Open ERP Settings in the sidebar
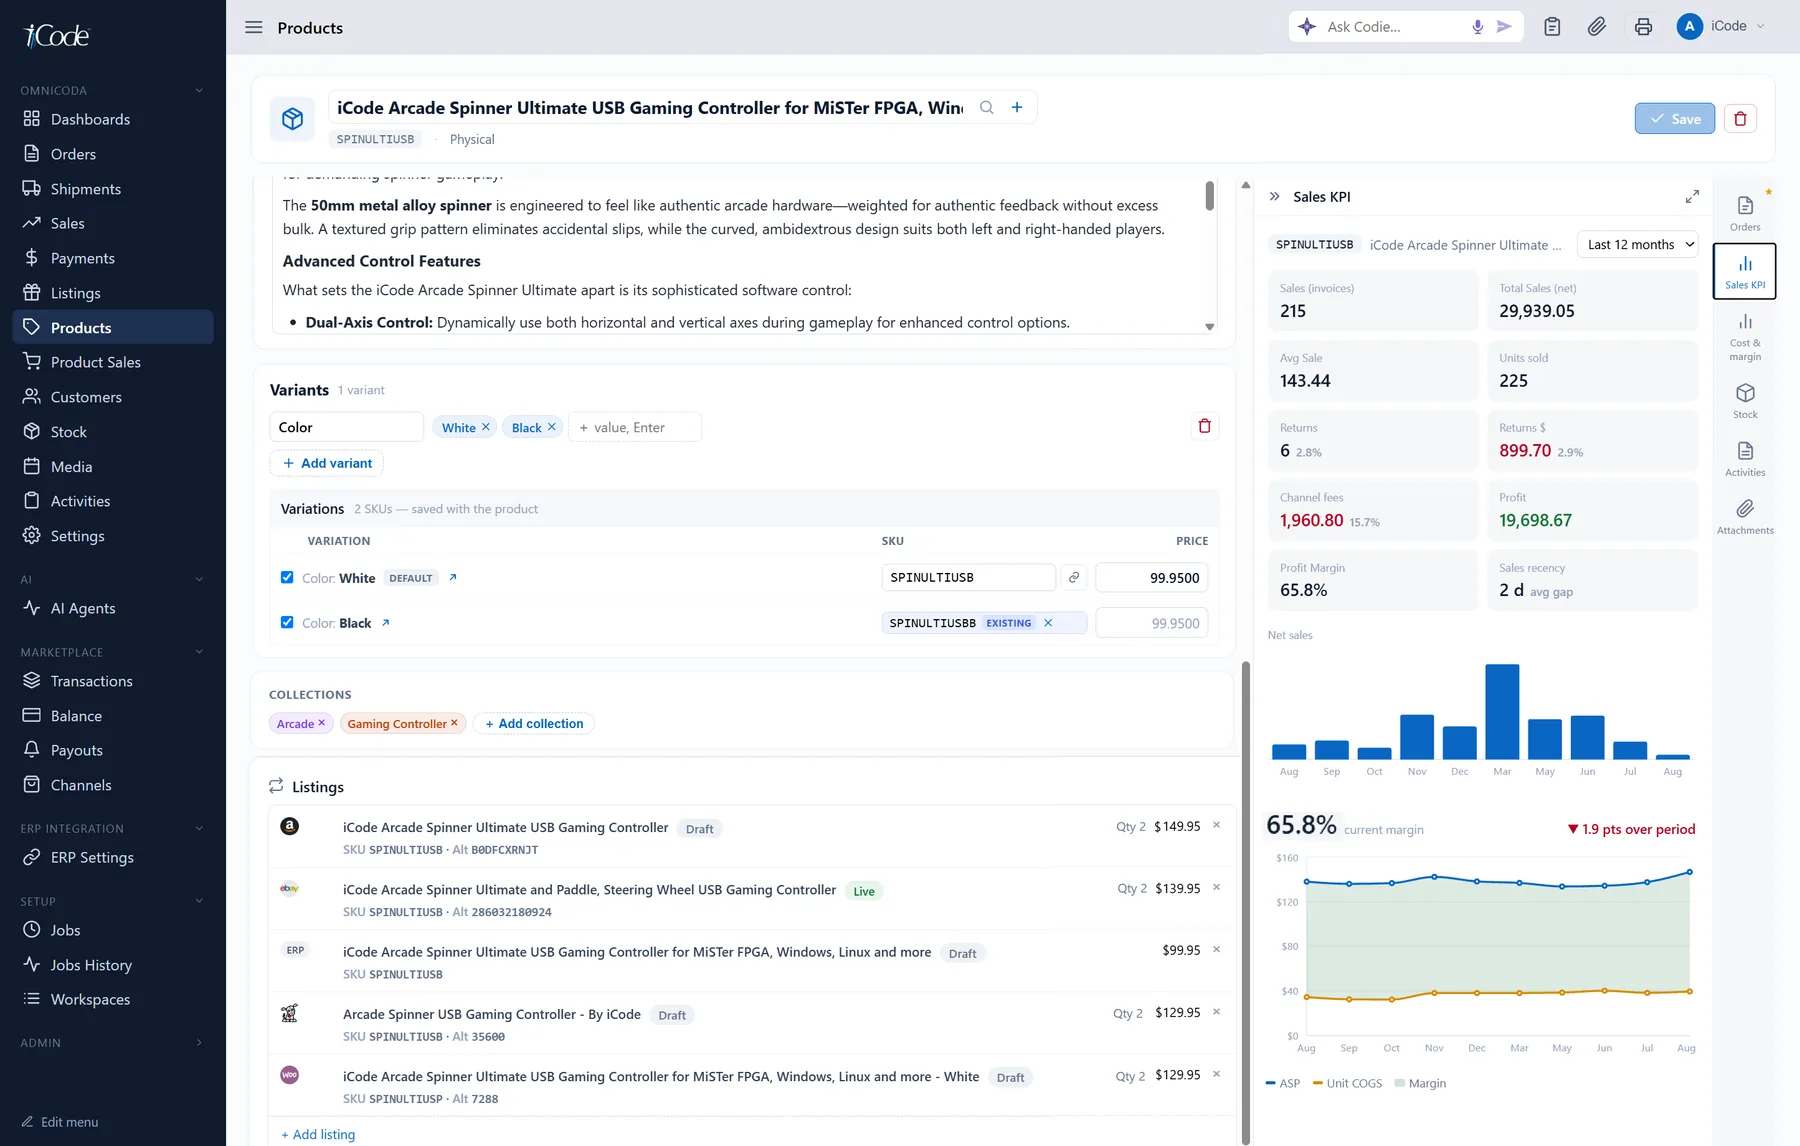1800x1146 pixels. pos(112,857)
